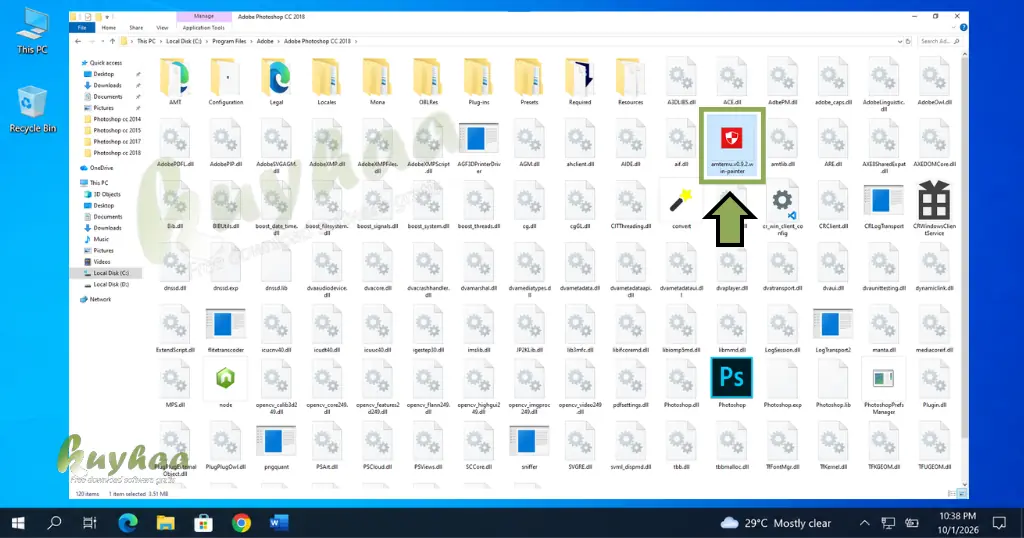Screen dimensions: 1024x538
Task: Select the PhotoshopPrefsManager icon
Action: click(884, 388)
